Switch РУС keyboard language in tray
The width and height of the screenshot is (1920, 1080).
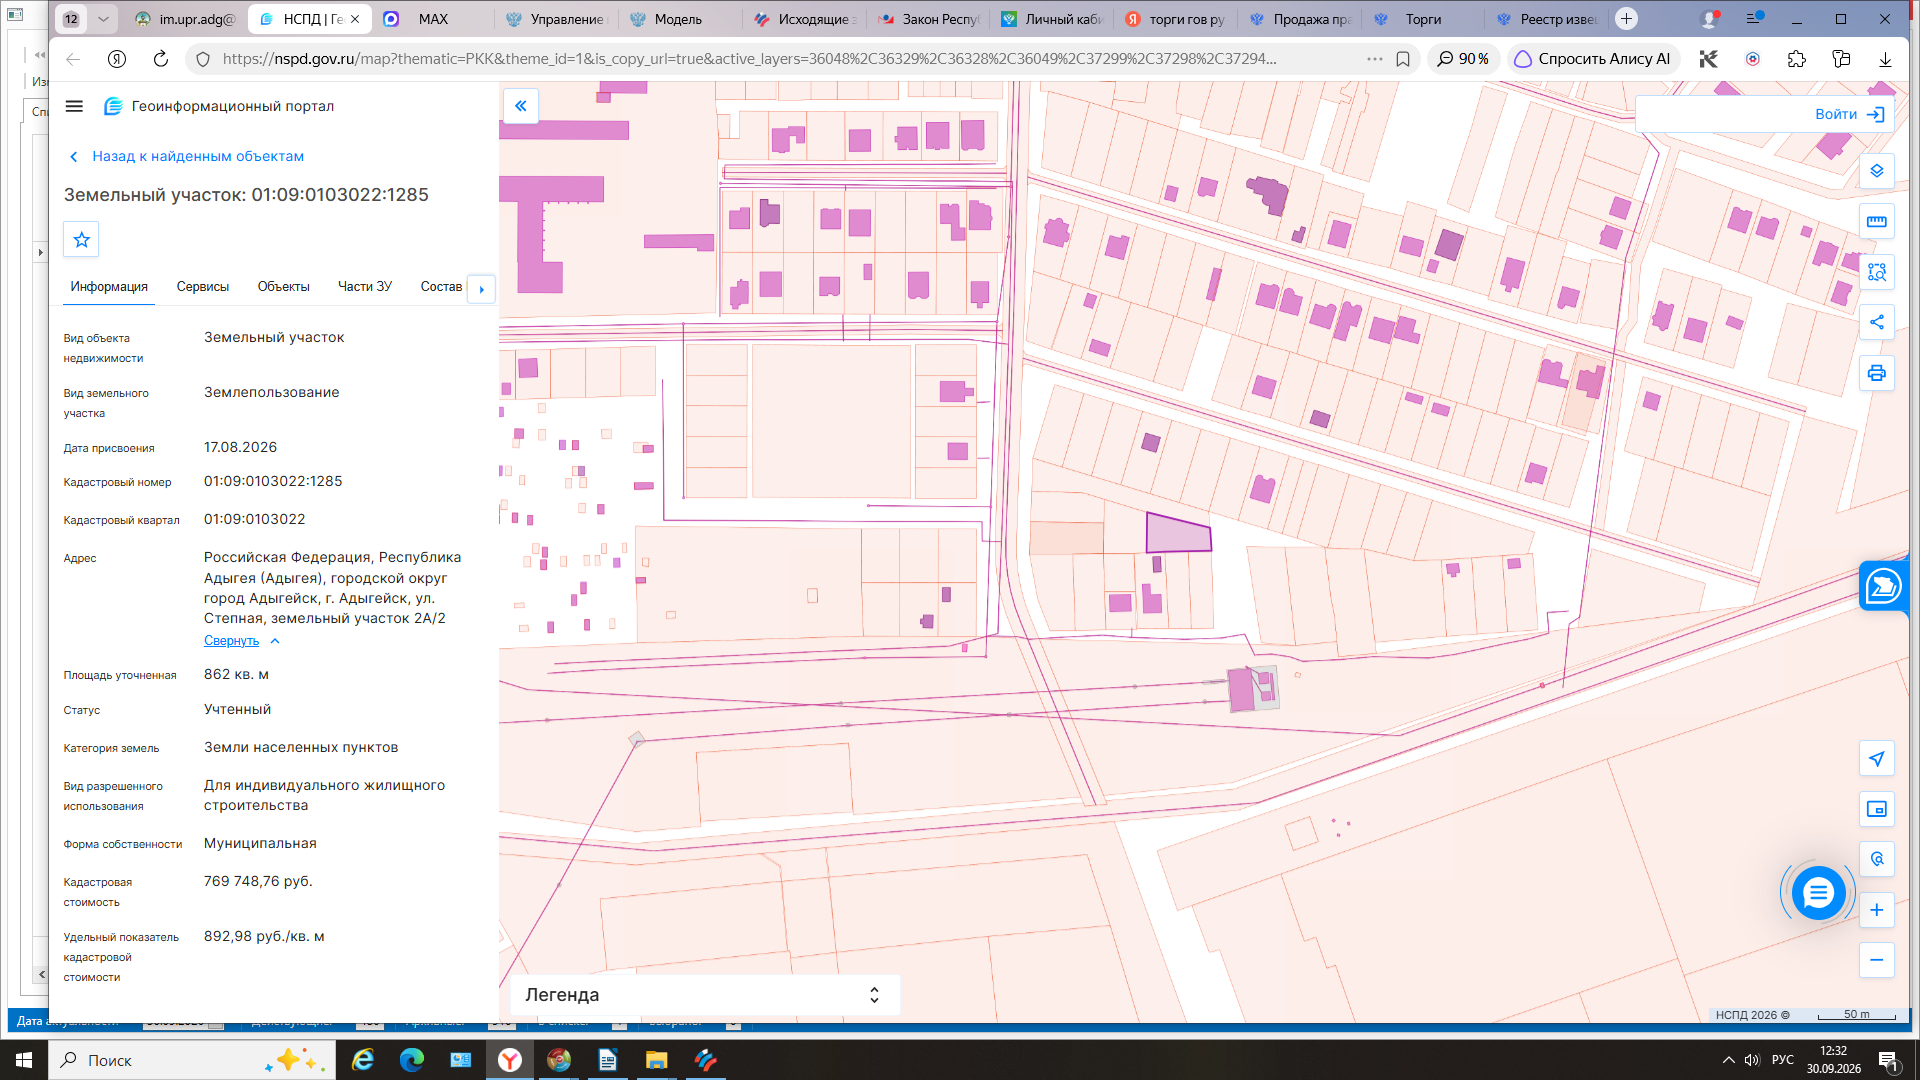1783,1060
